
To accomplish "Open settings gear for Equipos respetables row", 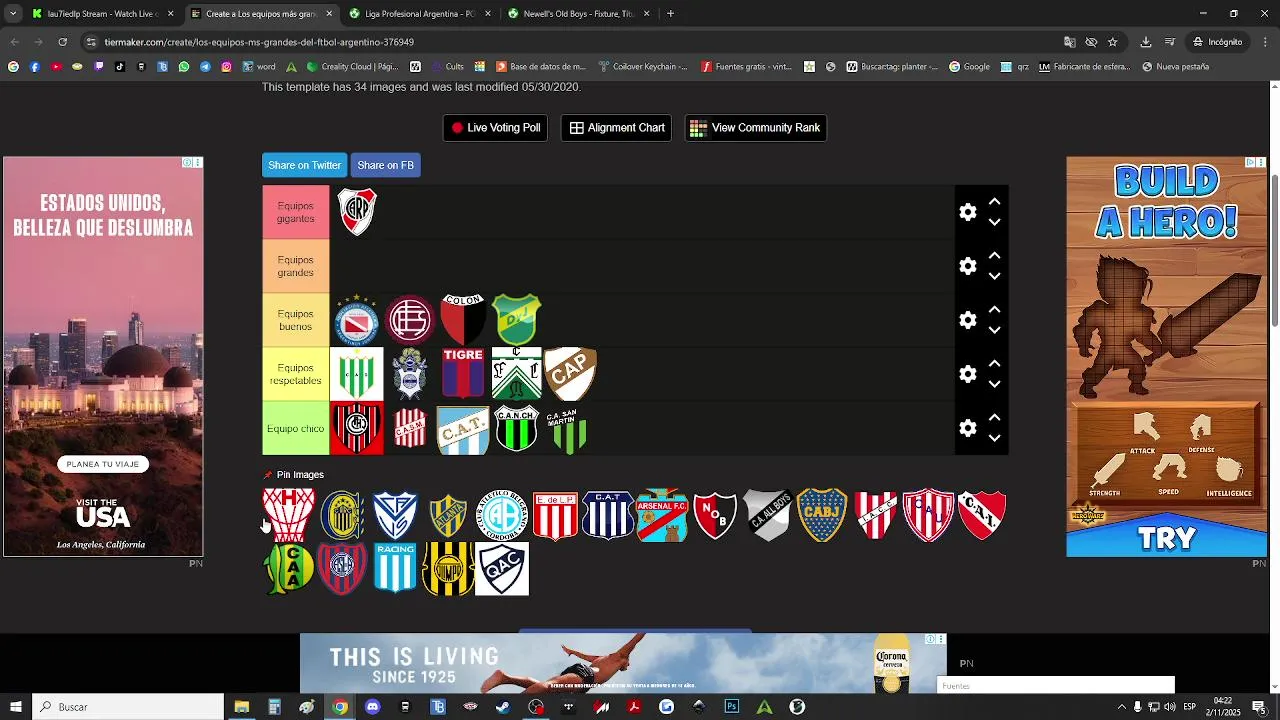I will tap(967, 374).
